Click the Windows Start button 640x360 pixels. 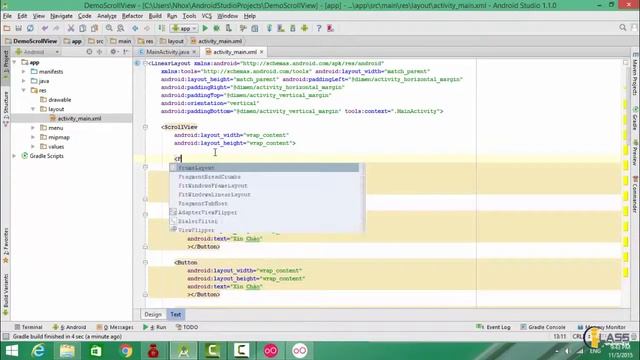tap(11, 351)
